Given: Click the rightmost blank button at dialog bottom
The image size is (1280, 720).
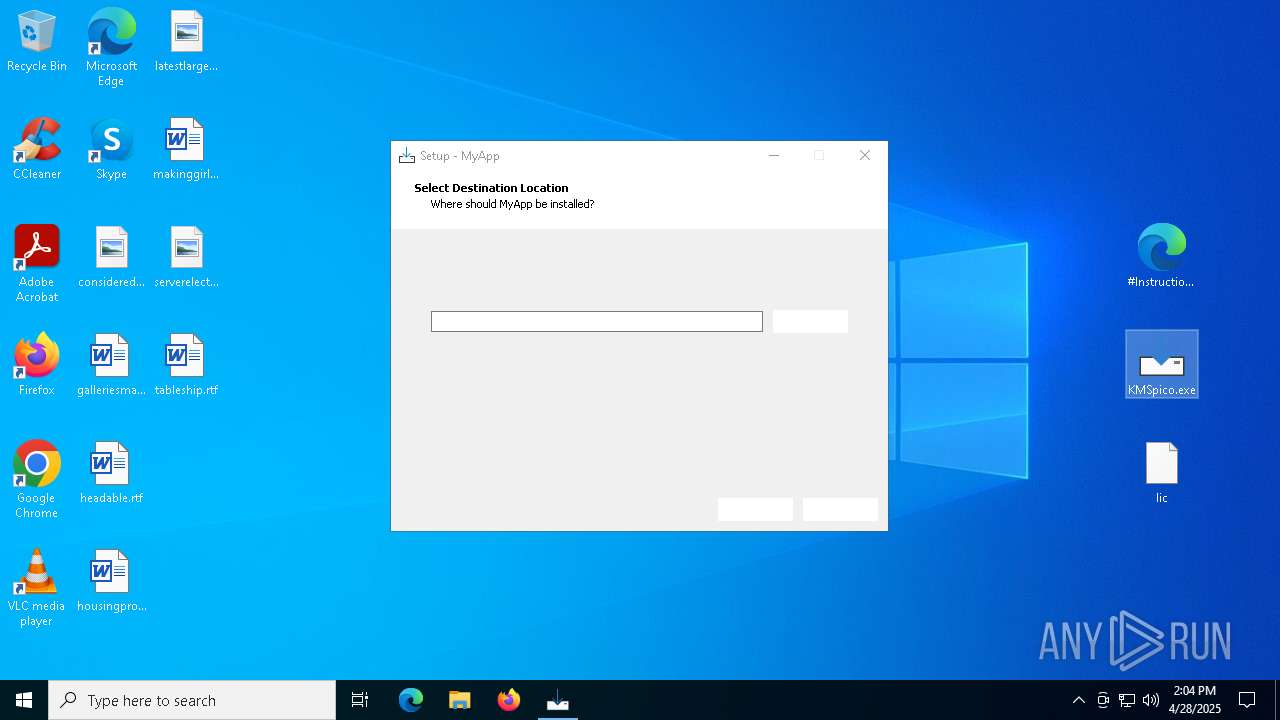Looking at the screenshot, I should pos(840,510).
